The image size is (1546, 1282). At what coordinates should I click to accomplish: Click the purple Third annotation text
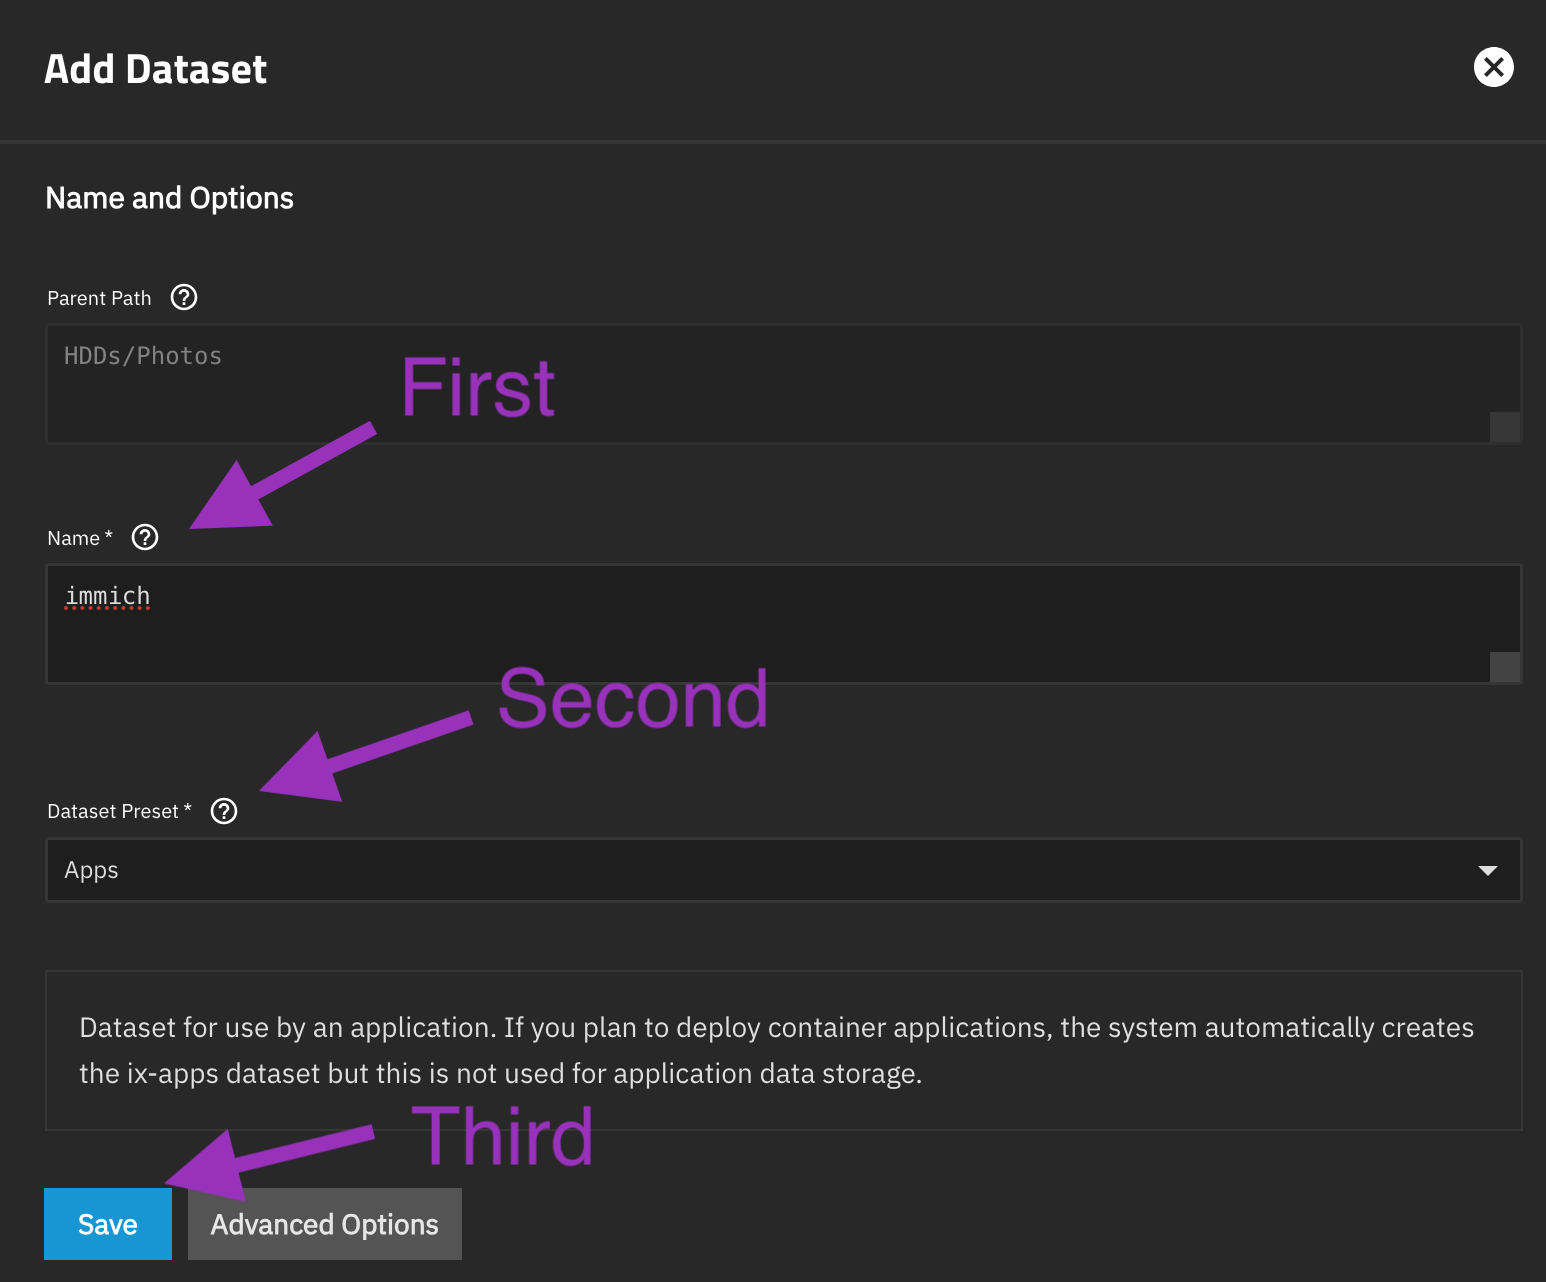tap(502, 1136)
